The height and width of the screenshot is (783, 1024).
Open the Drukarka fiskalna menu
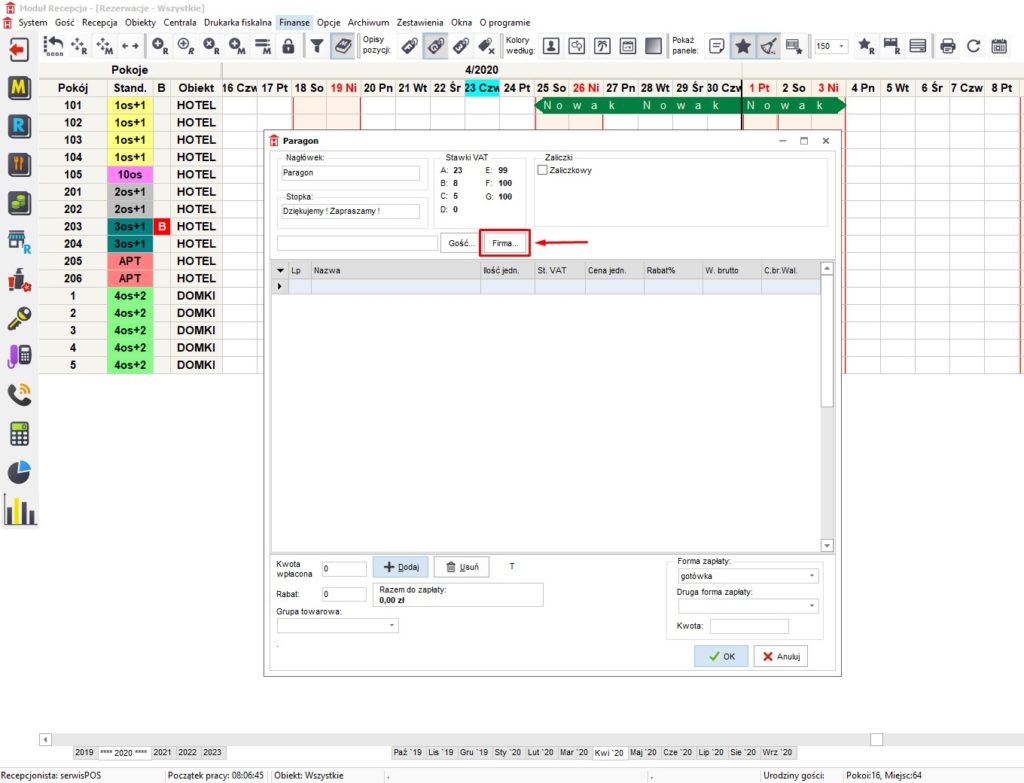coord(237,22)
